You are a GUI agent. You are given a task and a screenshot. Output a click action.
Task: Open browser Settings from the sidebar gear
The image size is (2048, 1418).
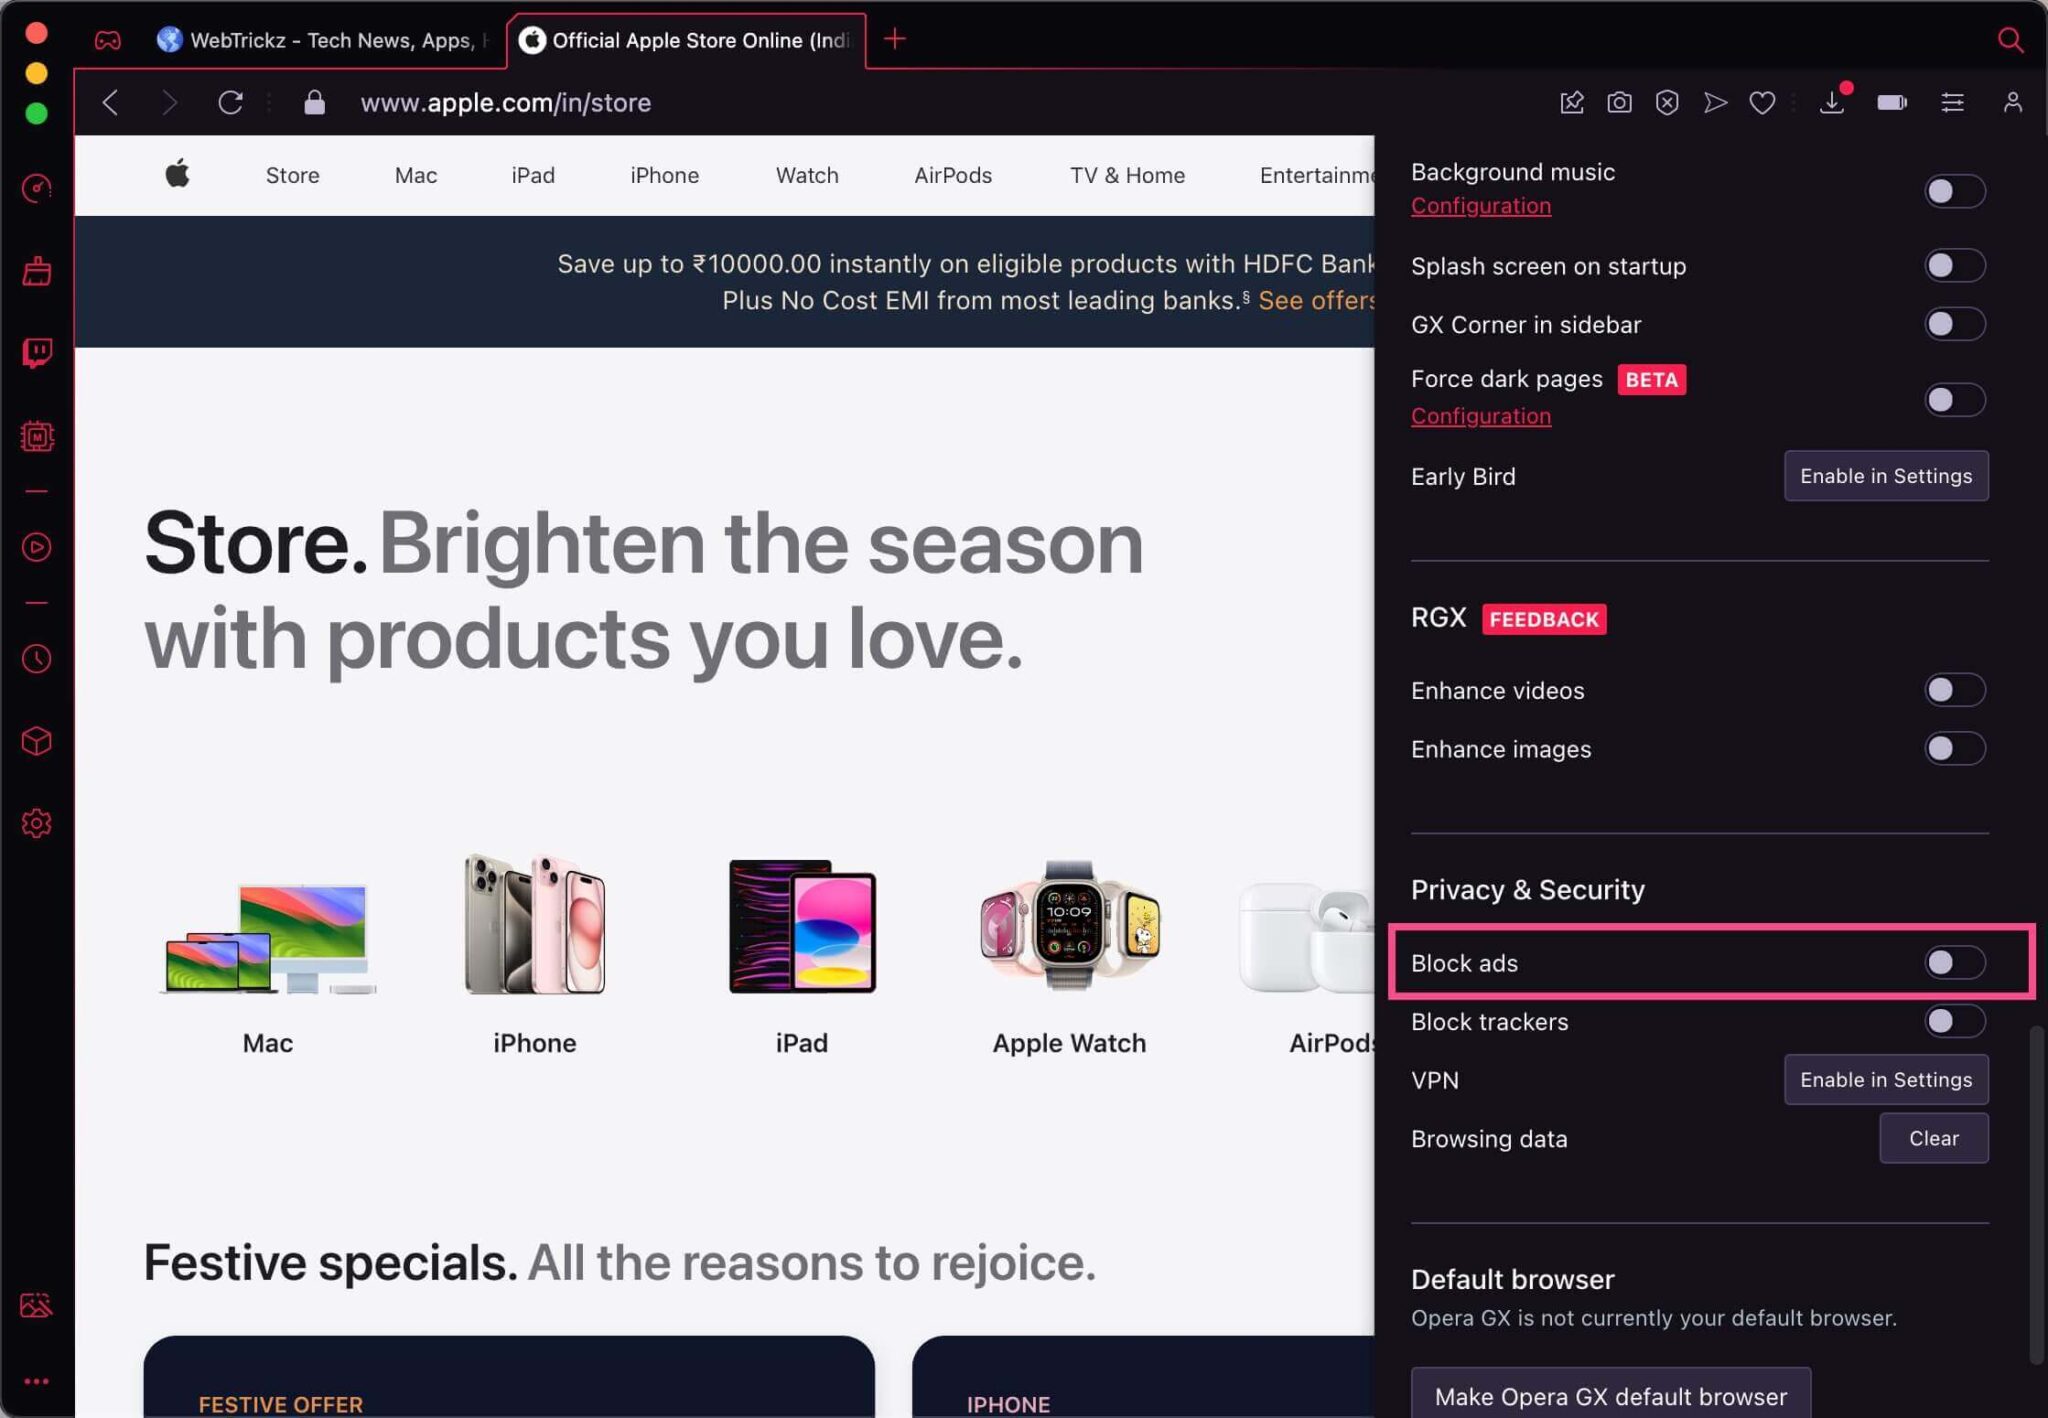tap(37, 822)
